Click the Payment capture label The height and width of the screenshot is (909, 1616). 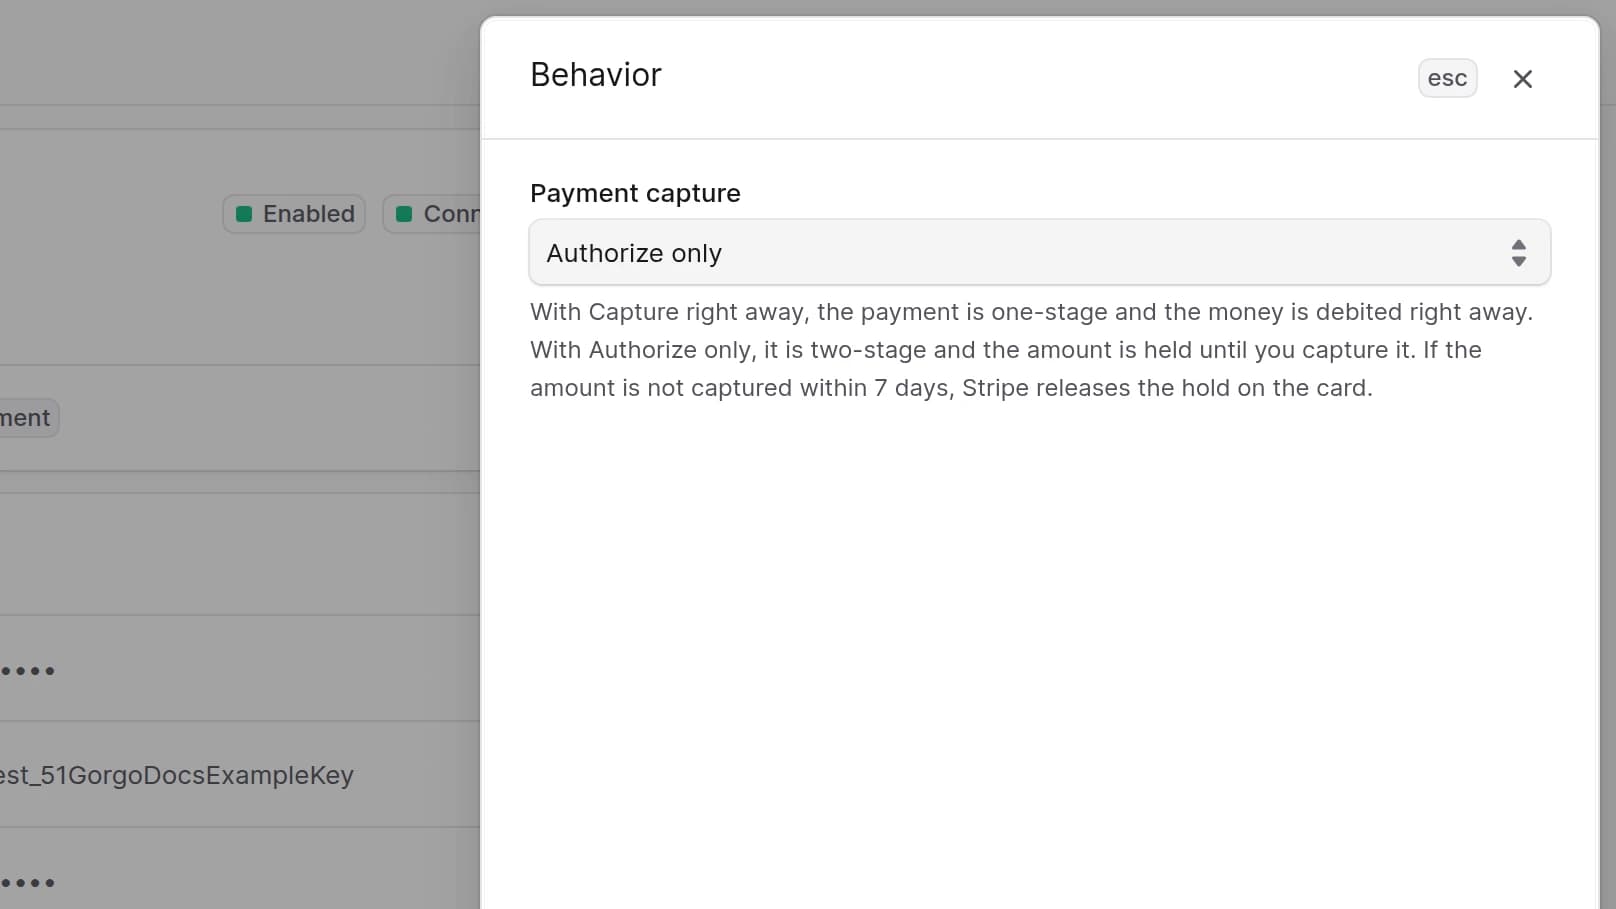635,193
